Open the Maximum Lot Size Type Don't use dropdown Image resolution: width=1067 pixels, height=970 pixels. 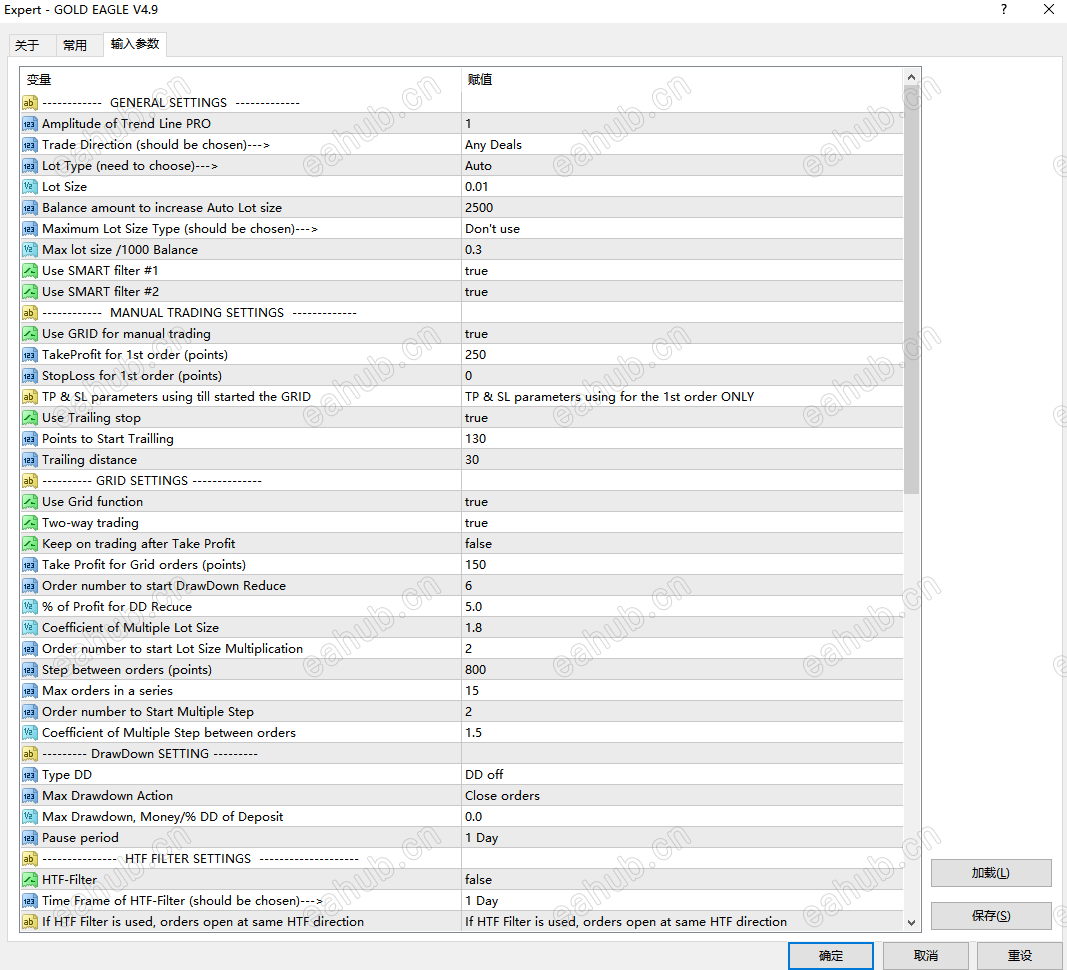pyautogui.click(x=683, y=229)
